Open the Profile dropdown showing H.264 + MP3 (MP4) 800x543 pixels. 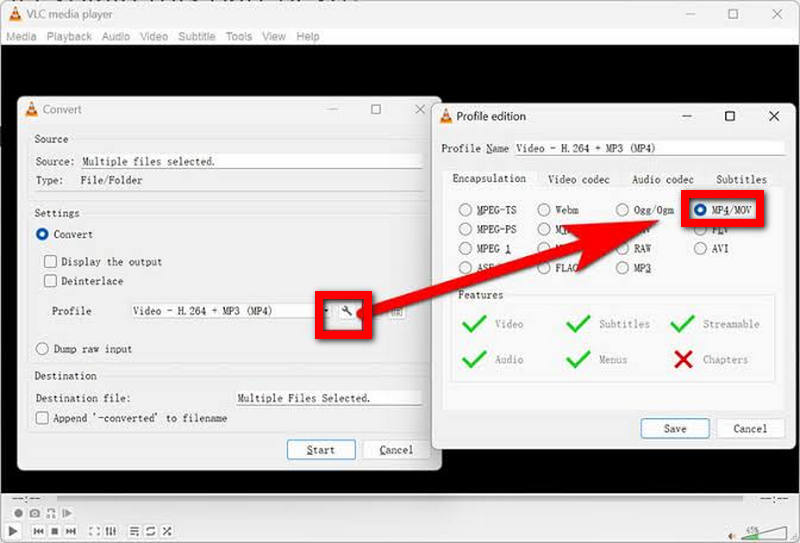[231, 311]
